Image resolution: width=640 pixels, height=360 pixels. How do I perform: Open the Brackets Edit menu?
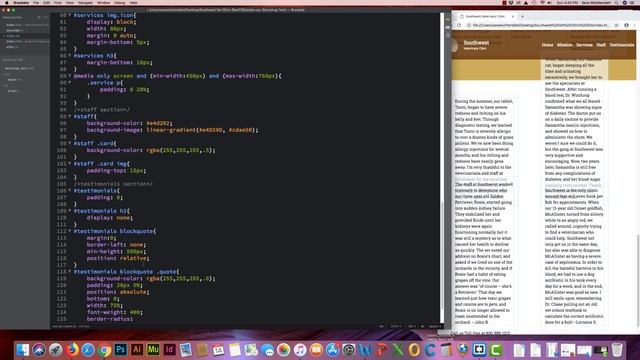pos(47,3)
